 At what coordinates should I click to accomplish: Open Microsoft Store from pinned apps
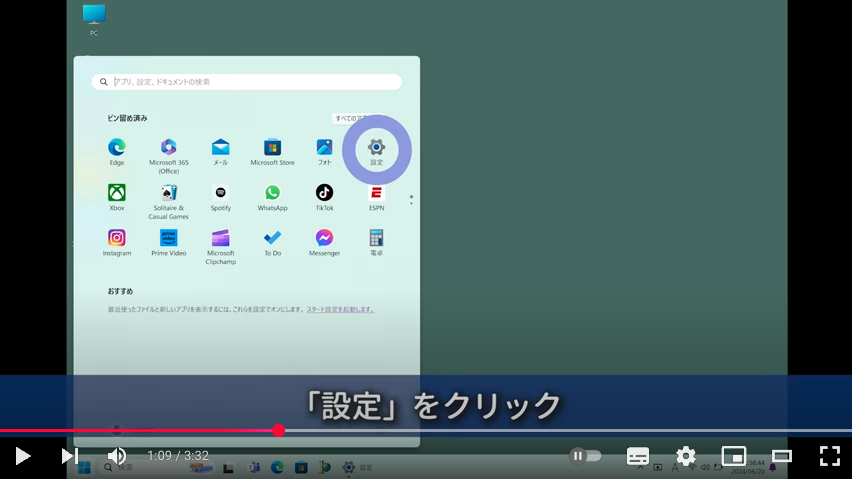click(x=272, y=152)
